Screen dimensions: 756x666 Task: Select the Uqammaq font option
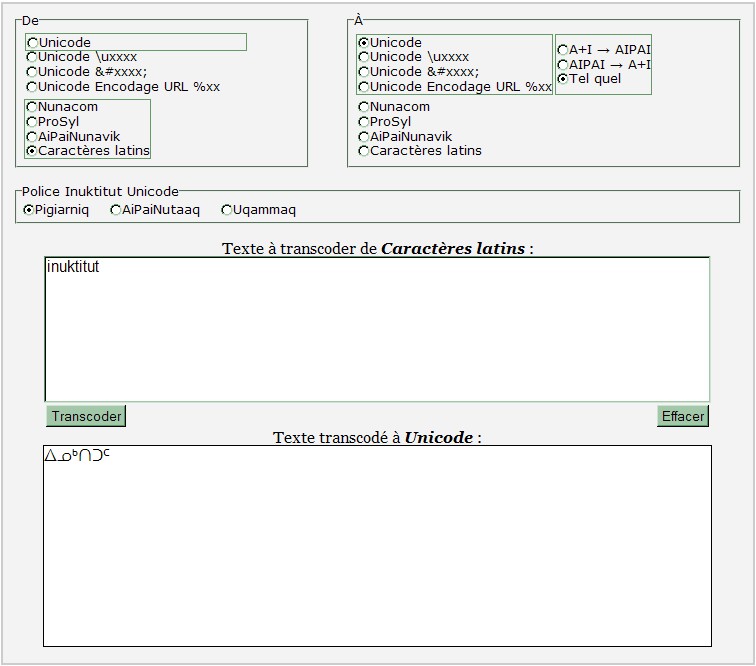coord(227,210)
